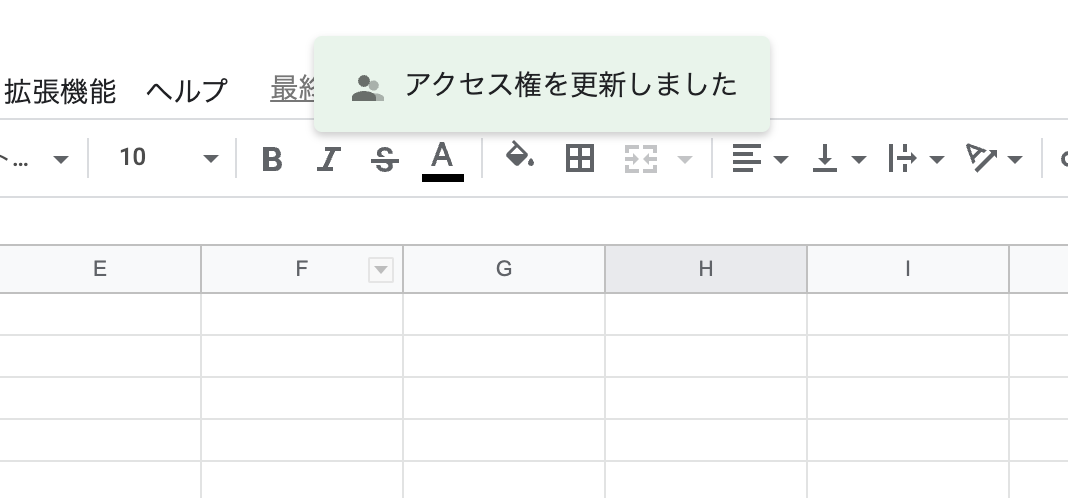The width and height of the screenshot is (1068, 498).
Task: Click the people icon in the access notification
Action: pos(368,88)
